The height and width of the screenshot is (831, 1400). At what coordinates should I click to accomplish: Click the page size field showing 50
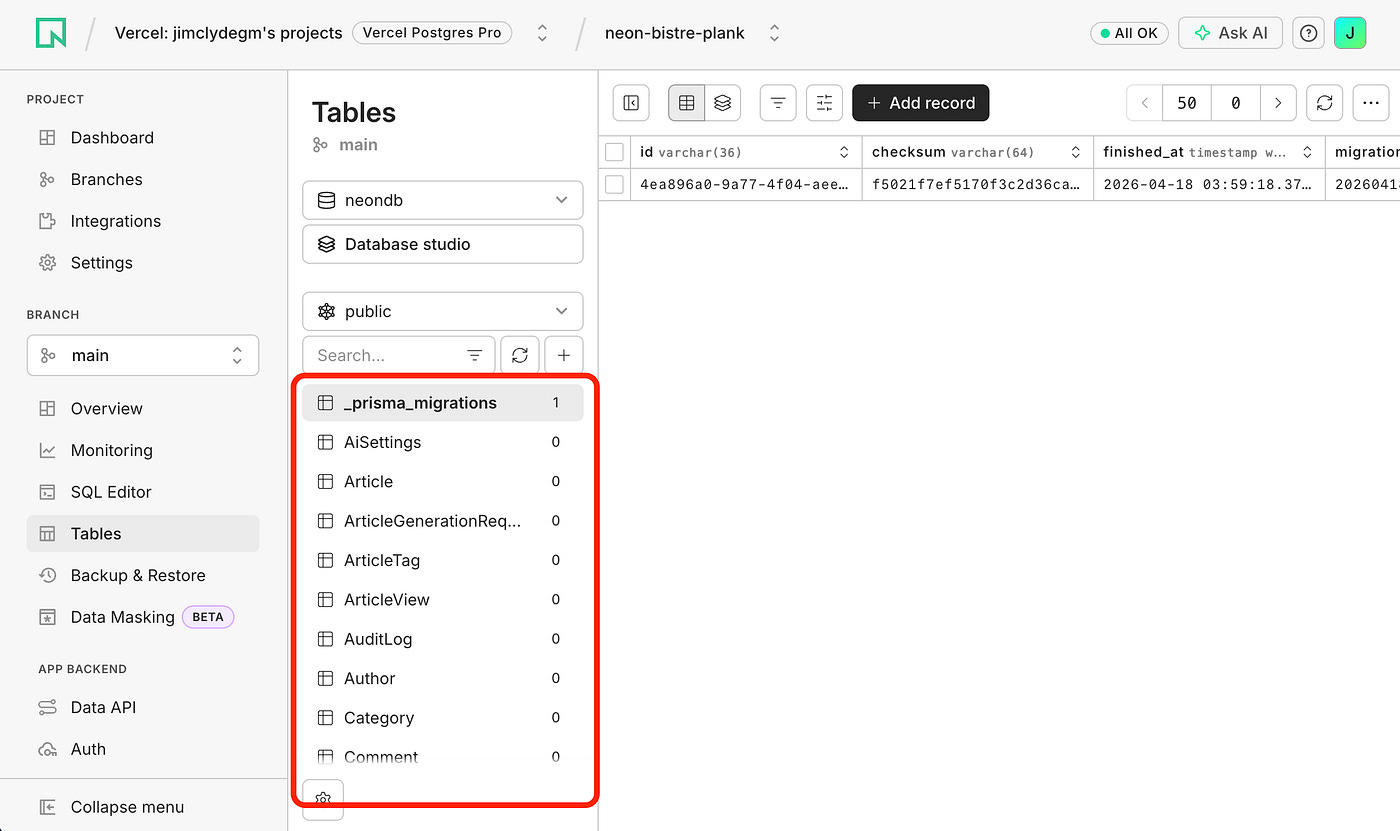pos(1187,103)
